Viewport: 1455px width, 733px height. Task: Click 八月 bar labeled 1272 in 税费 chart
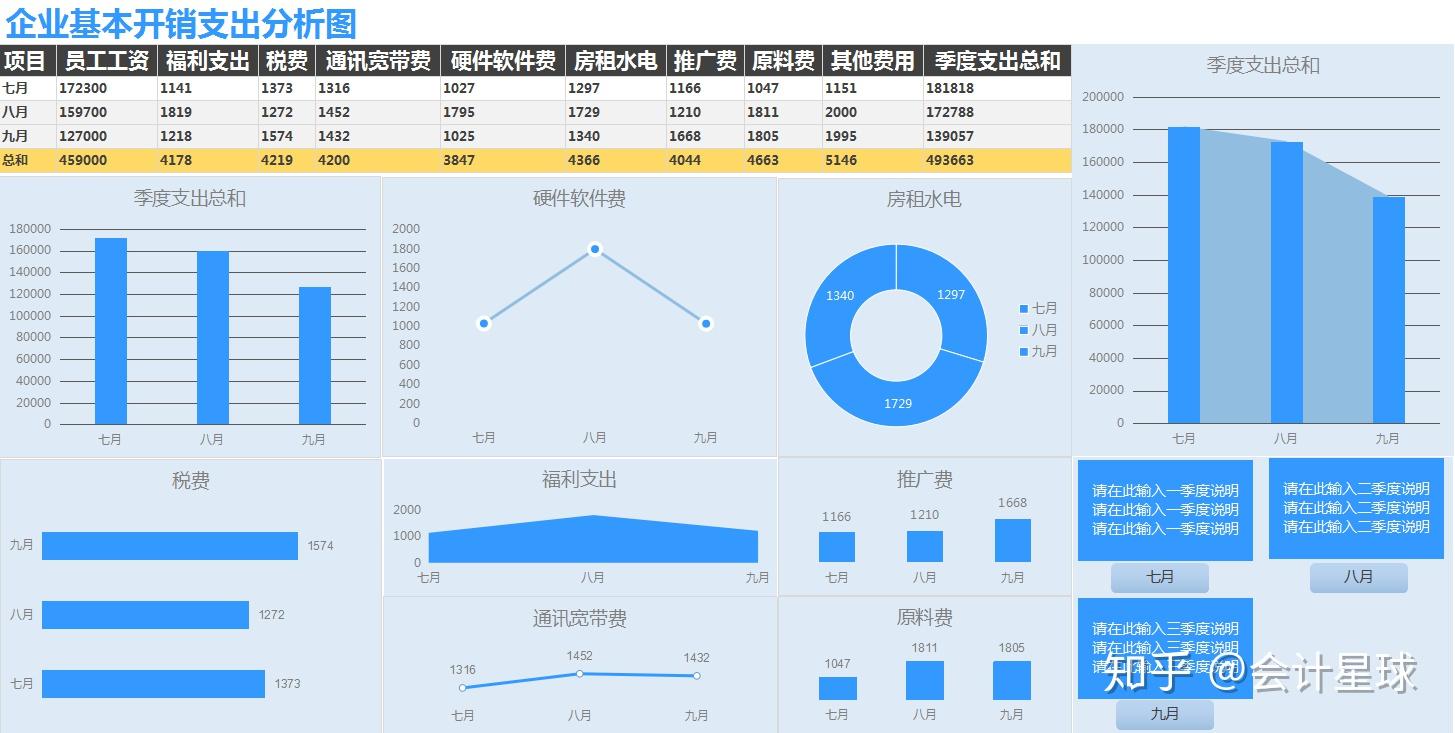(145, 615)
